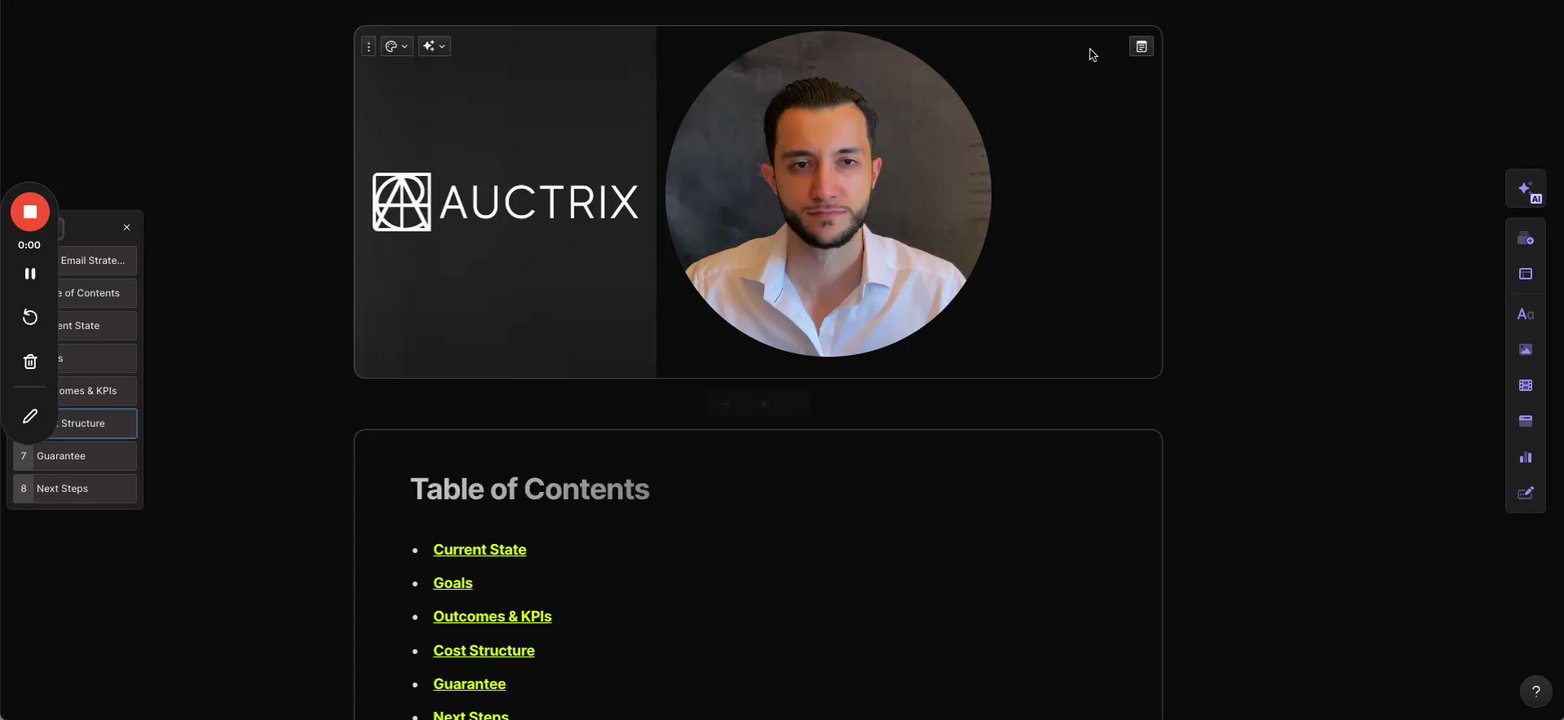Screen dimensions: 1564x720
Task: Jump to the Guarantee slide in outline
Action: (x=75, y=456)
